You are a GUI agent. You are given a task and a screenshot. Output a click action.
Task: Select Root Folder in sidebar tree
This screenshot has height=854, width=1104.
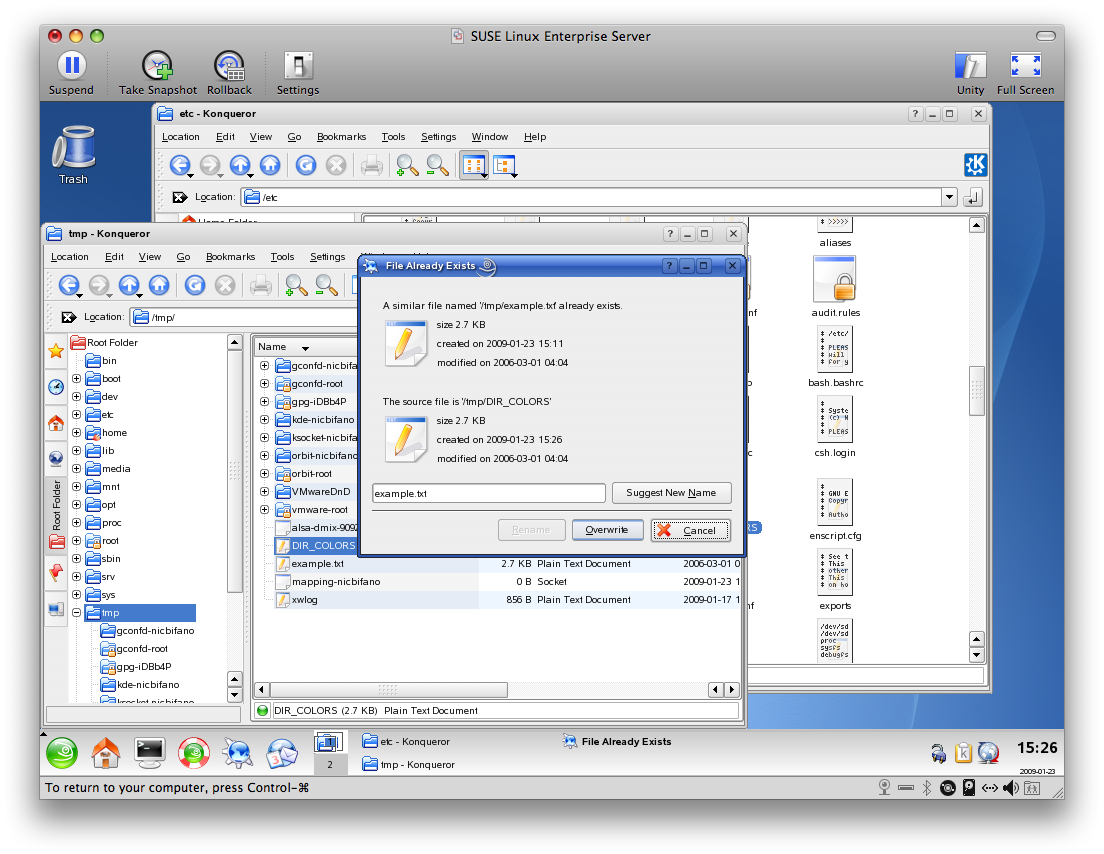104,343
